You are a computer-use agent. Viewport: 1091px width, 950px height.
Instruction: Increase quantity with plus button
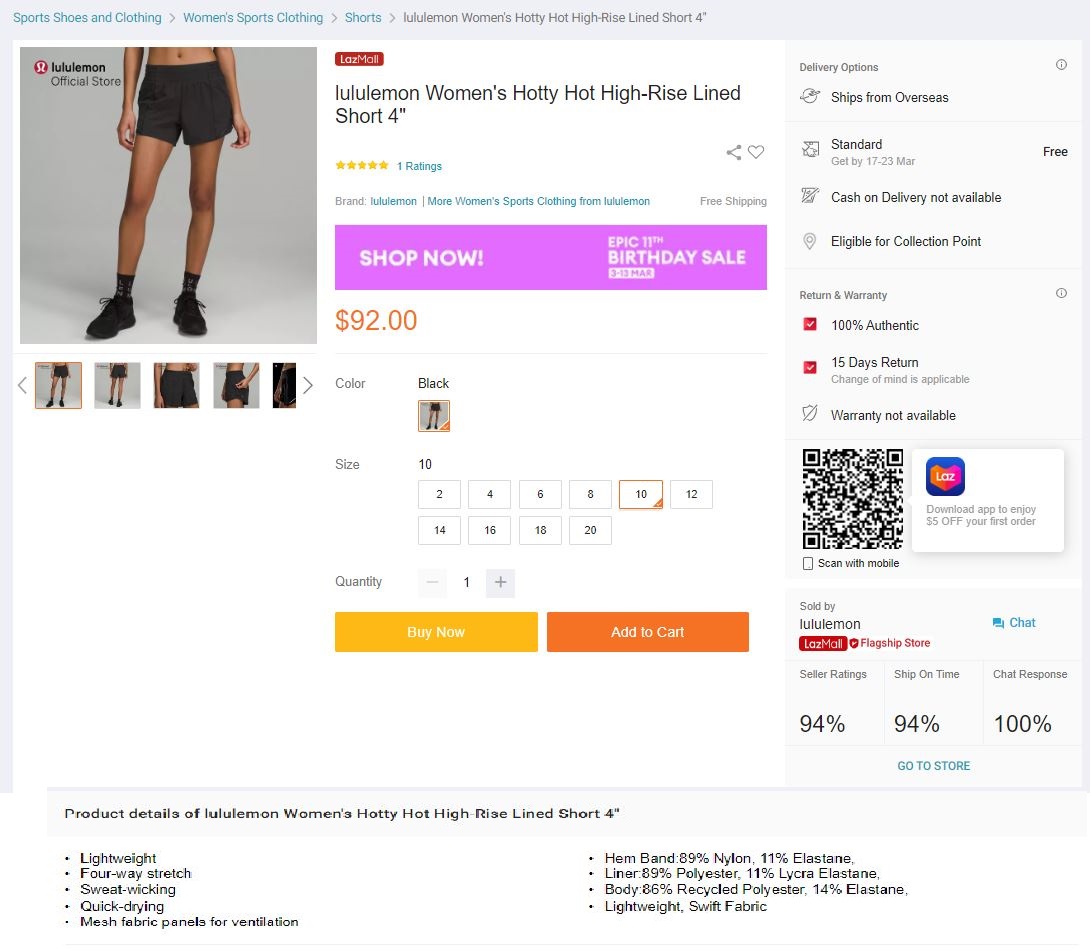pos(500,583)
